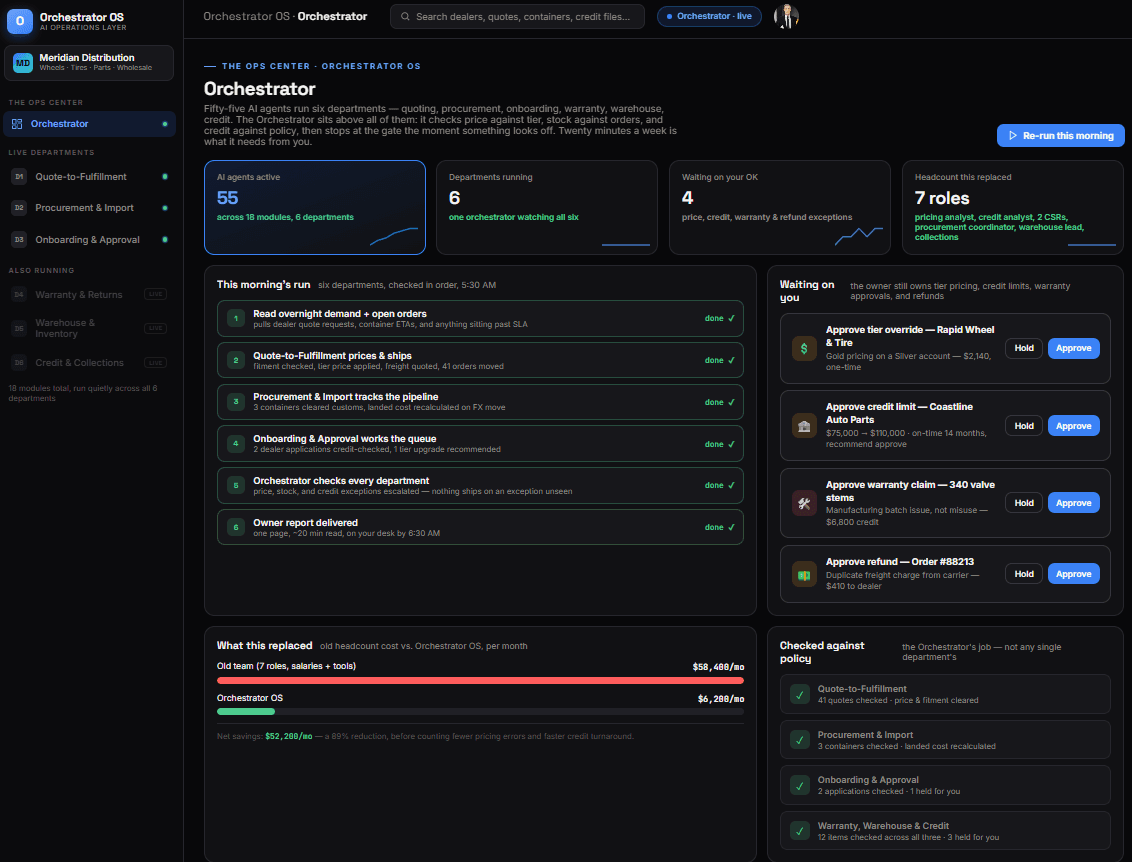Select Orchestrator in the sidebar
The height and width of the screenshot is (862, 1132).
(90, 124)
